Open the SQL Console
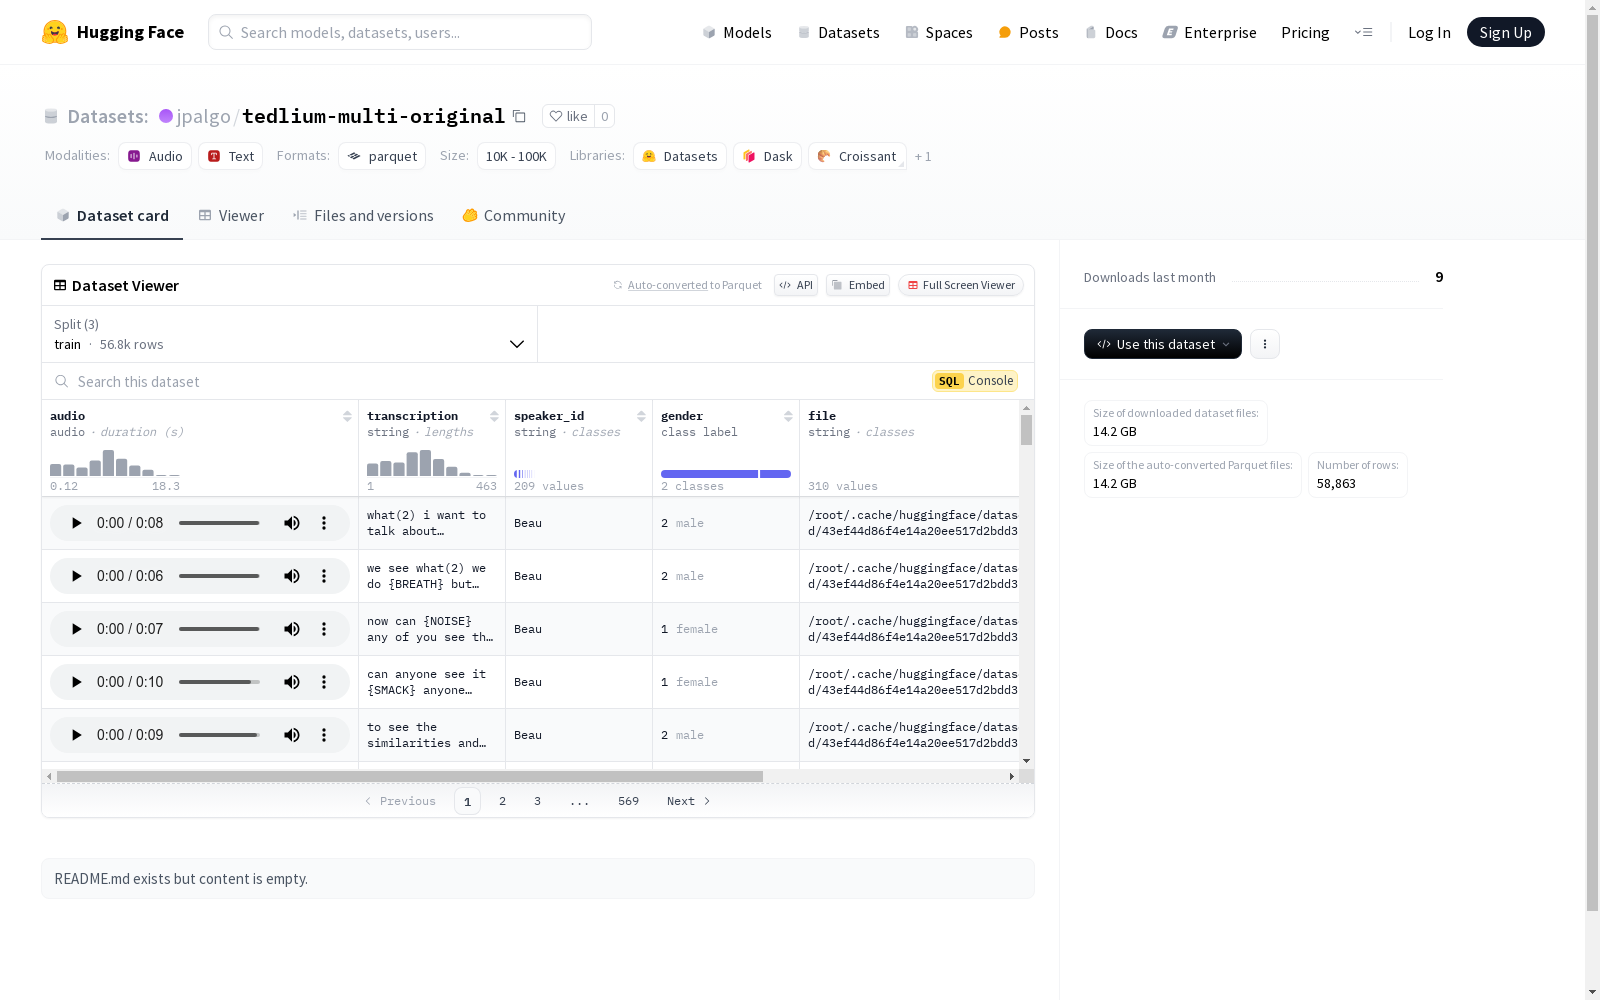The width and height of the screenshot is (1600, 1000). click(975, 381)
